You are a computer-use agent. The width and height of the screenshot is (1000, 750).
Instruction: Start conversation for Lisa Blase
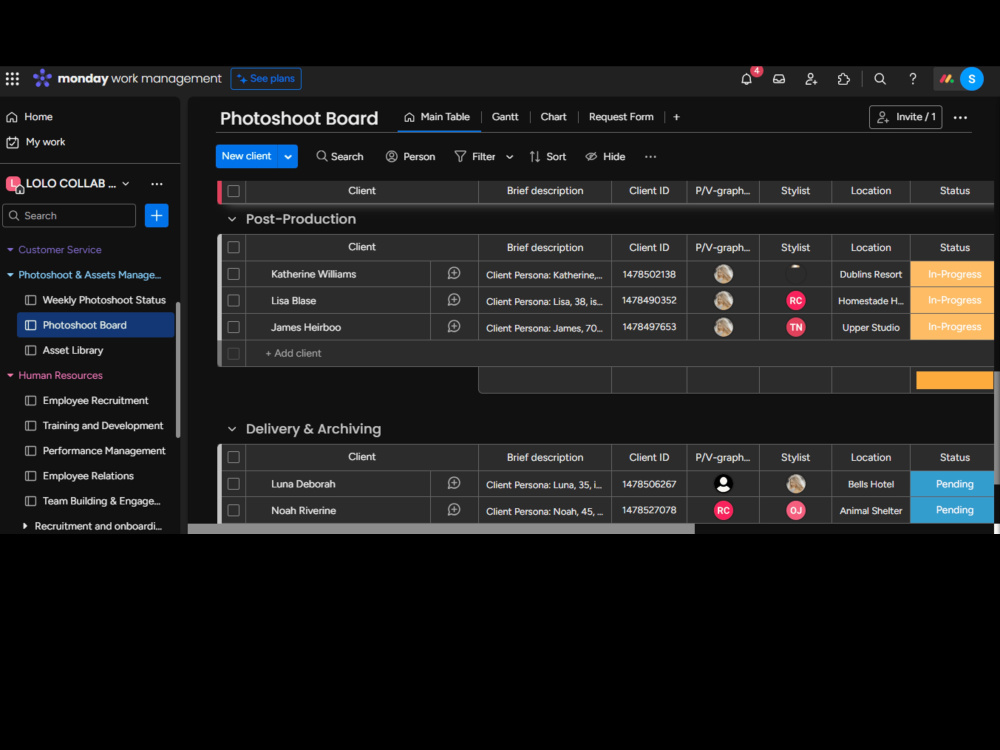point(454,300)
